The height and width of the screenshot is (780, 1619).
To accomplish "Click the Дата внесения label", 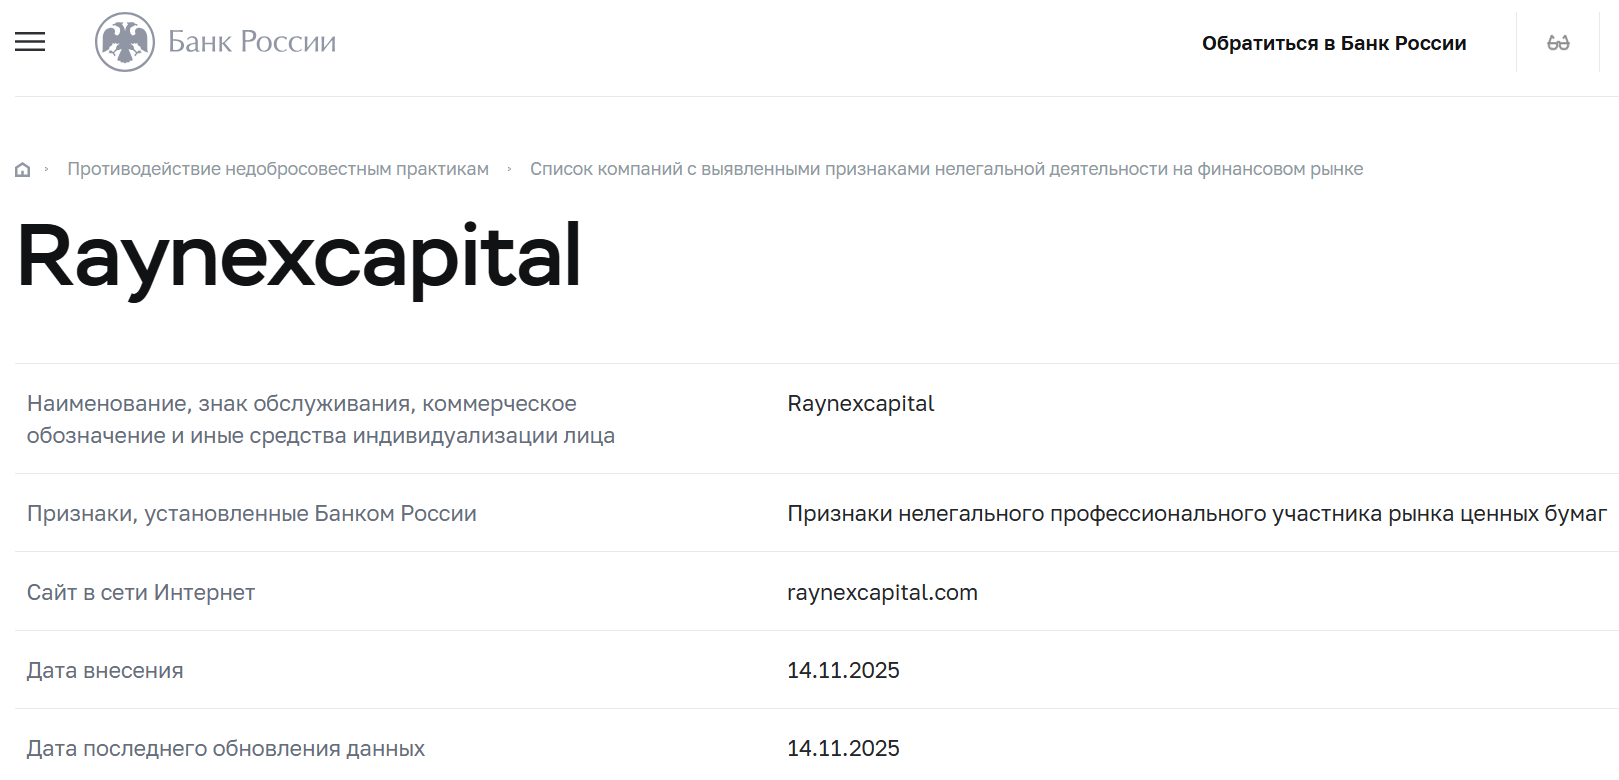I will coord(105,670).
